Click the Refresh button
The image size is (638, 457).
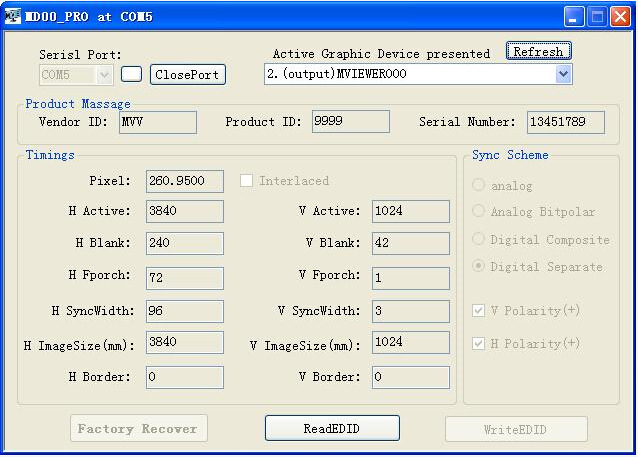(x=538, y=52)
